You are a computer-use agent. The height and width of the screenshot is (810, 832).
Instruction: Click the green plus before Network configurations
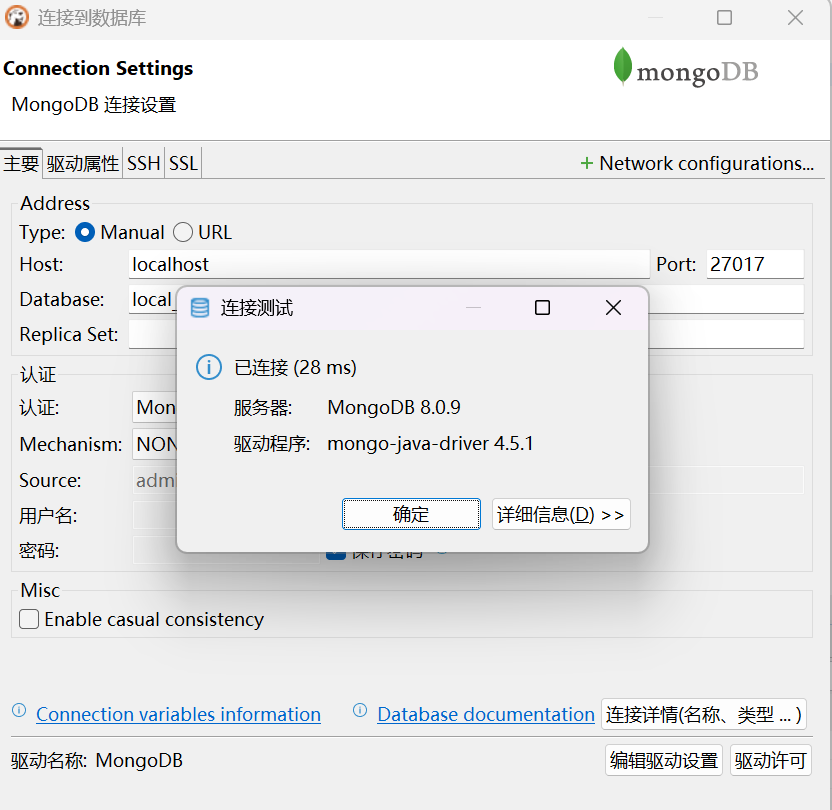[586, 162]
